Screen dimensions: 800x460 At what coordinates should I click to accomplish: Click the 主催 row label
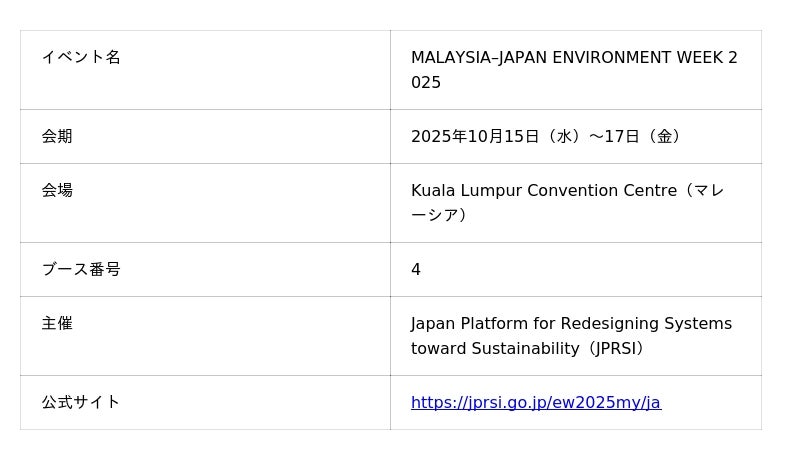(57, 324)
